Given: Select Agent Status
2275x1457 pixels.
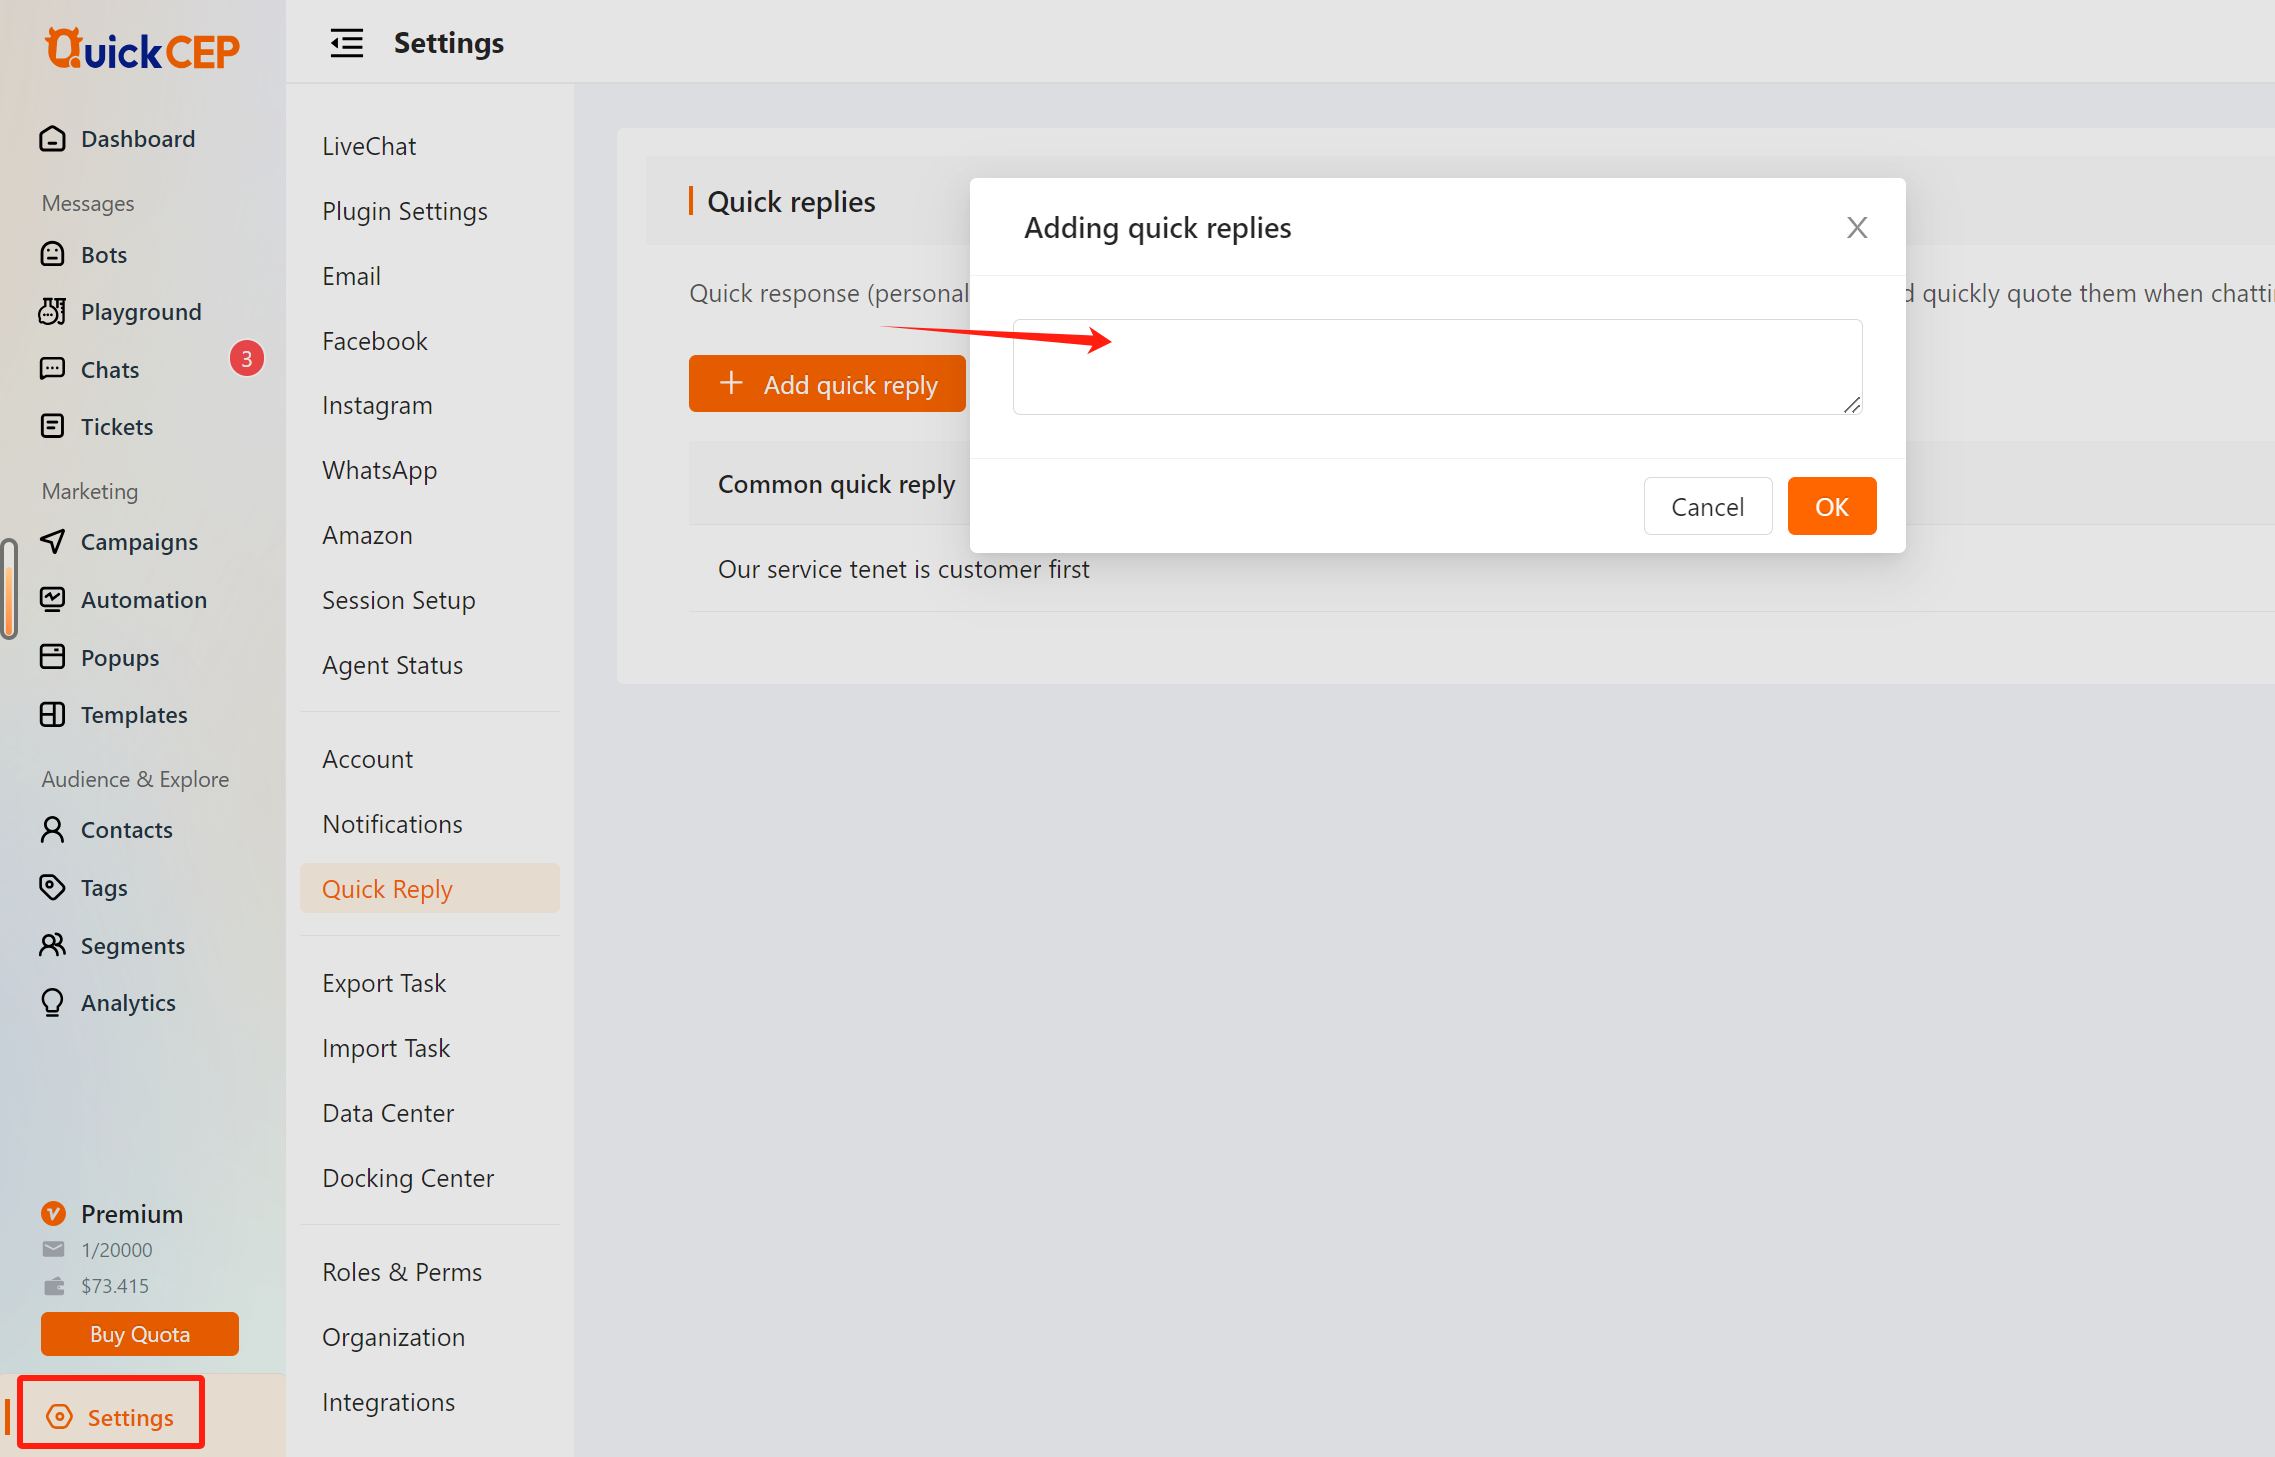Looking at the screenshot, I should point(392,665).
